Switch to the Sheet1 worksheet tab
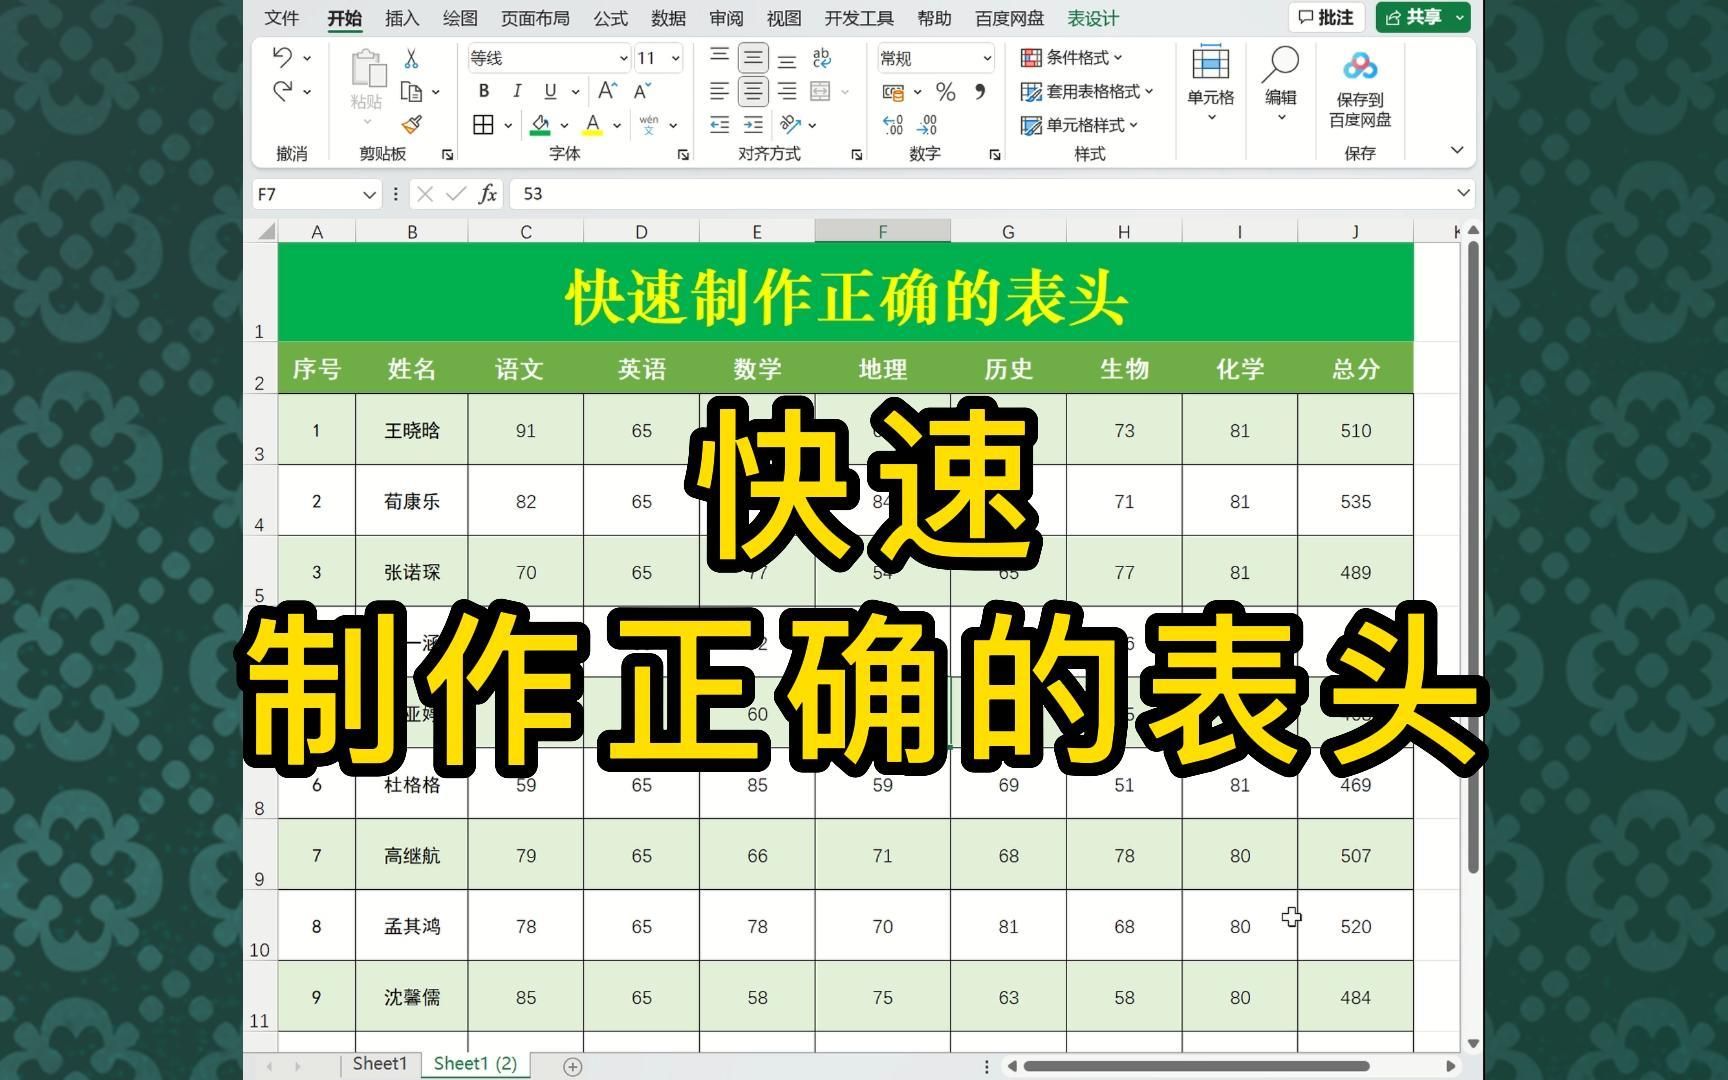 coord(378,1063)
